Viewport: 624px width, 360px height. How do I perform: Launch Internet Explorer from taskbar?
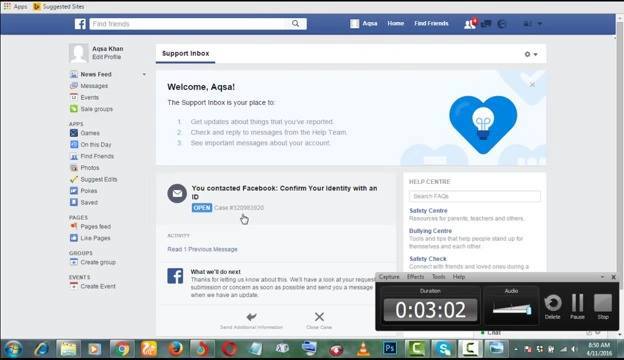pyautogui.click(x=41, y=349)
